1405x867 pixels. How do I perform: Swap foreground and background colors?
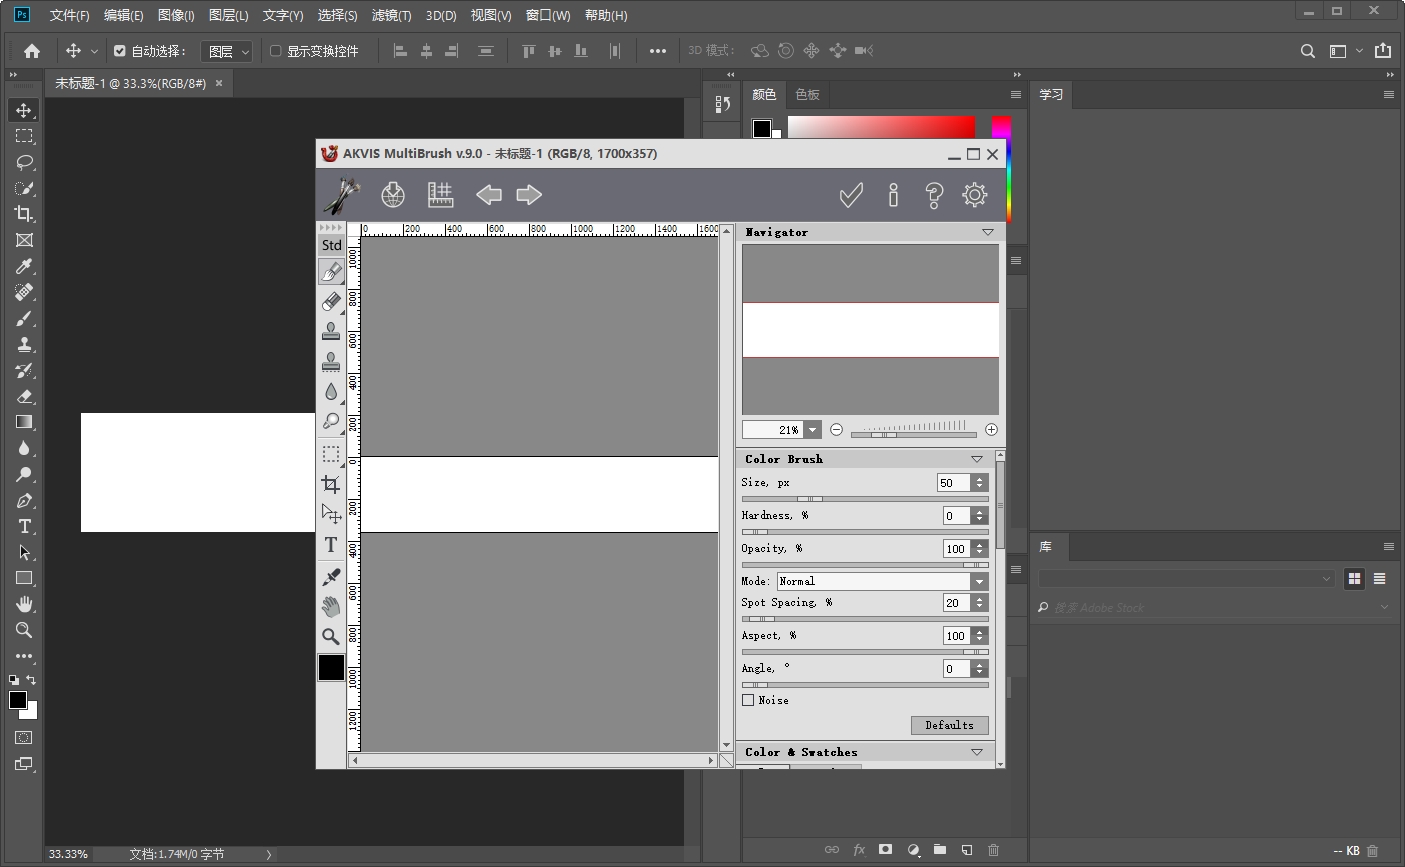[x=31, y=680]
